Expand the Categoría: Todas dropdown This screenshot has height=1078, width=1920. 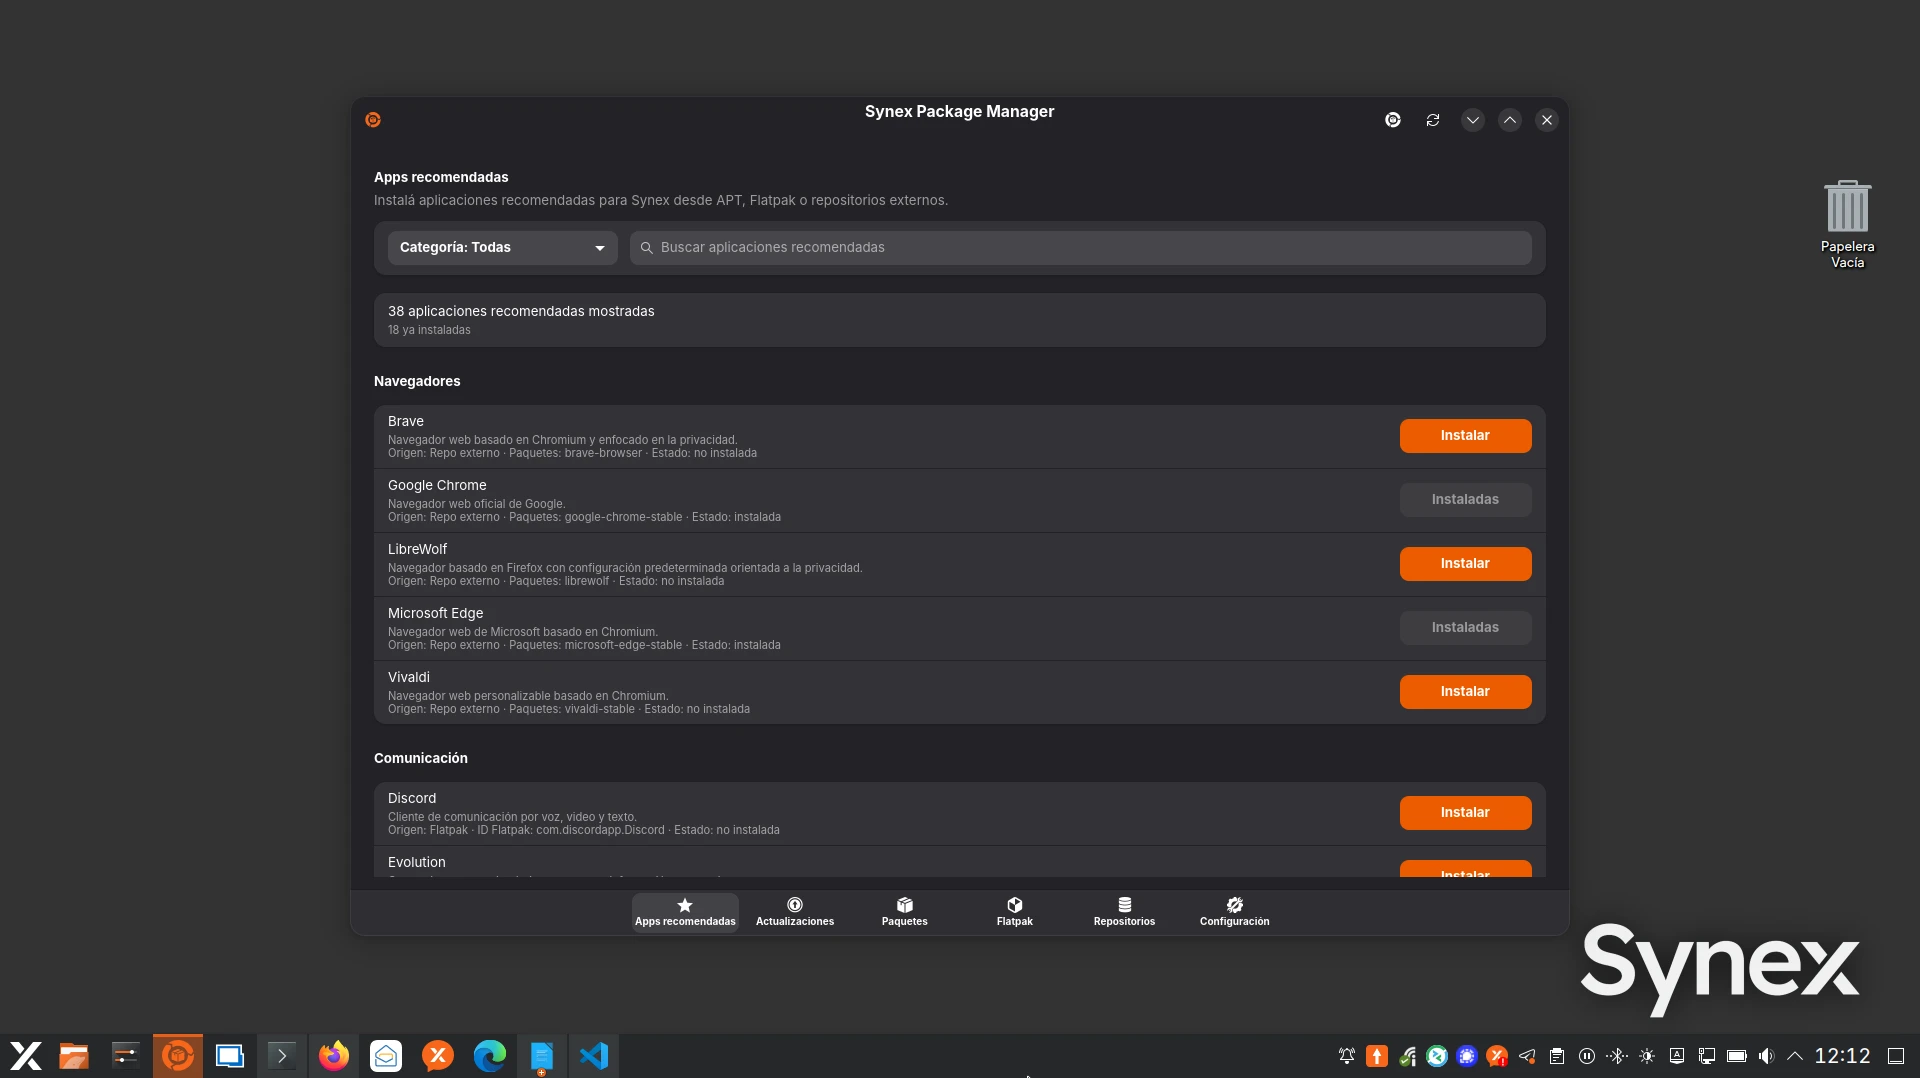[502, 248]
